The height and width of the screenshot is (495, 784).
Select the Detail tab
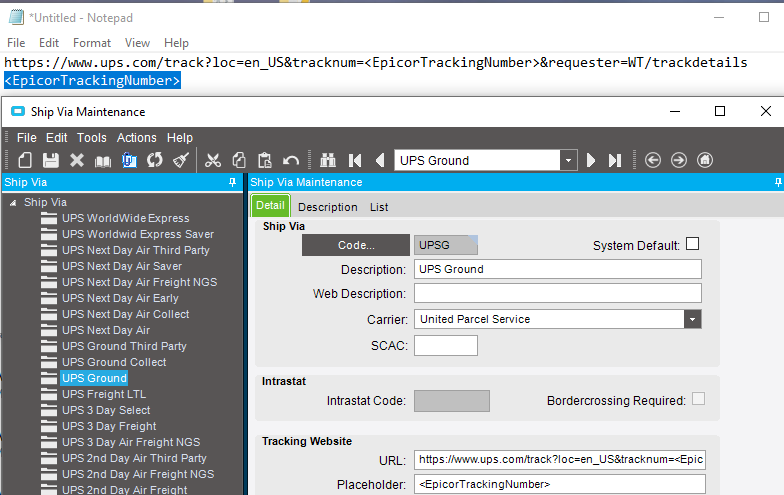[270, 206]
